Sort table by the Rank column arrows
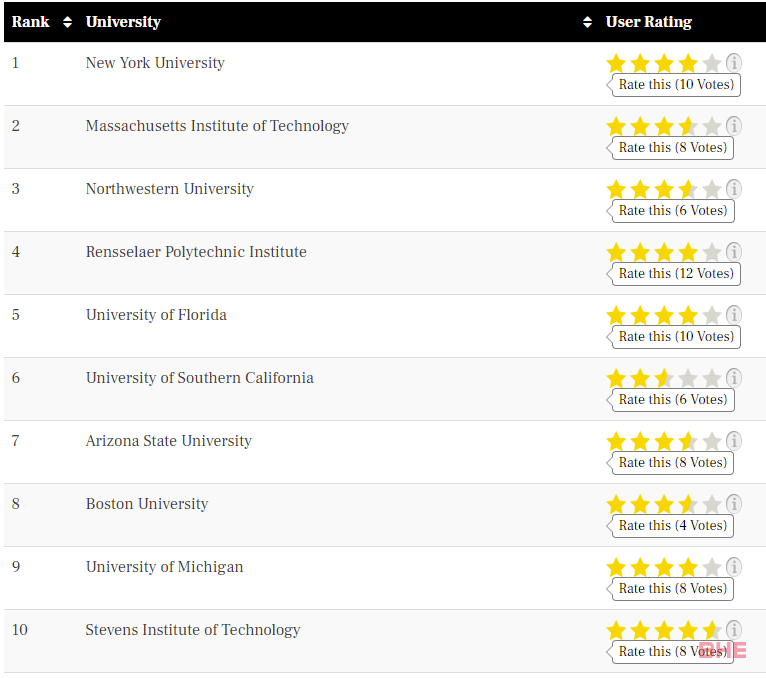The height and width of the screenshot is (678, 766). coord(67,22)
